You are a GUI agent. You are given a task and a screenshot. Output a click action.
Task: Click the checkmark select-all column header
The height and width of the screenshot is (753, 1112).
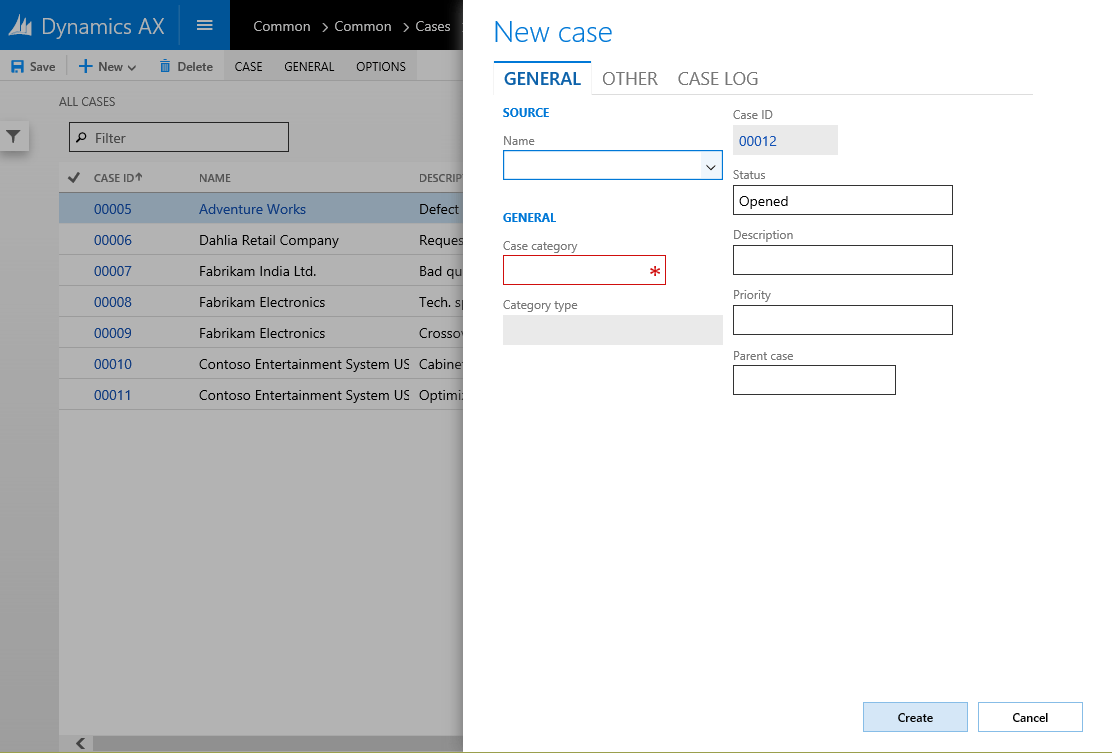(x=73, y=177)
